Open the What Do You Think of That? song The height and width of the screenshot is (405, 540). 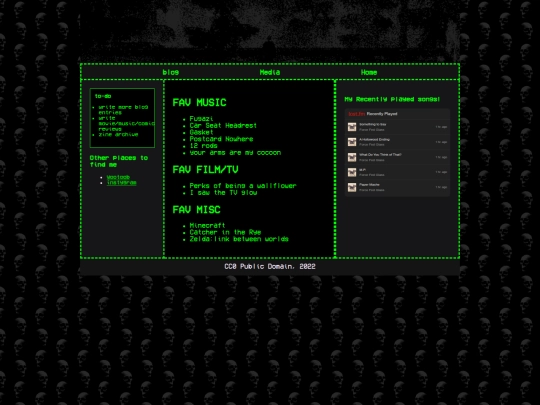click(380, 155)
